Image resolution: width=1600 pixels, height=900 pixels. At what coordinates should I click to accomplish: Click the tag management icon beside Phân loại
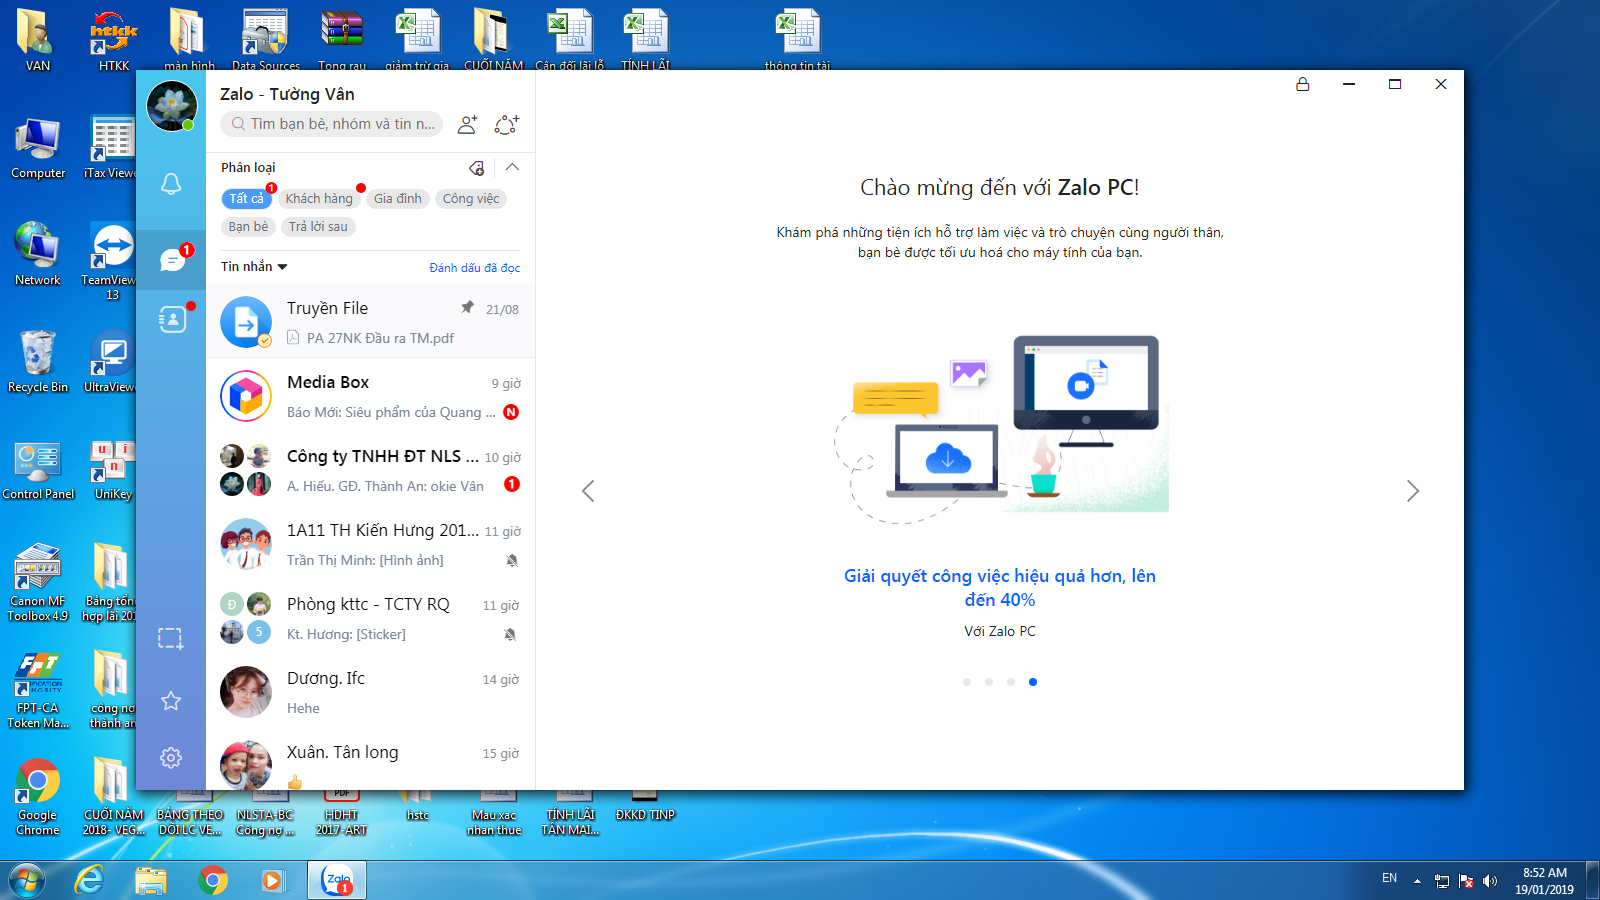tap(477, 168)
